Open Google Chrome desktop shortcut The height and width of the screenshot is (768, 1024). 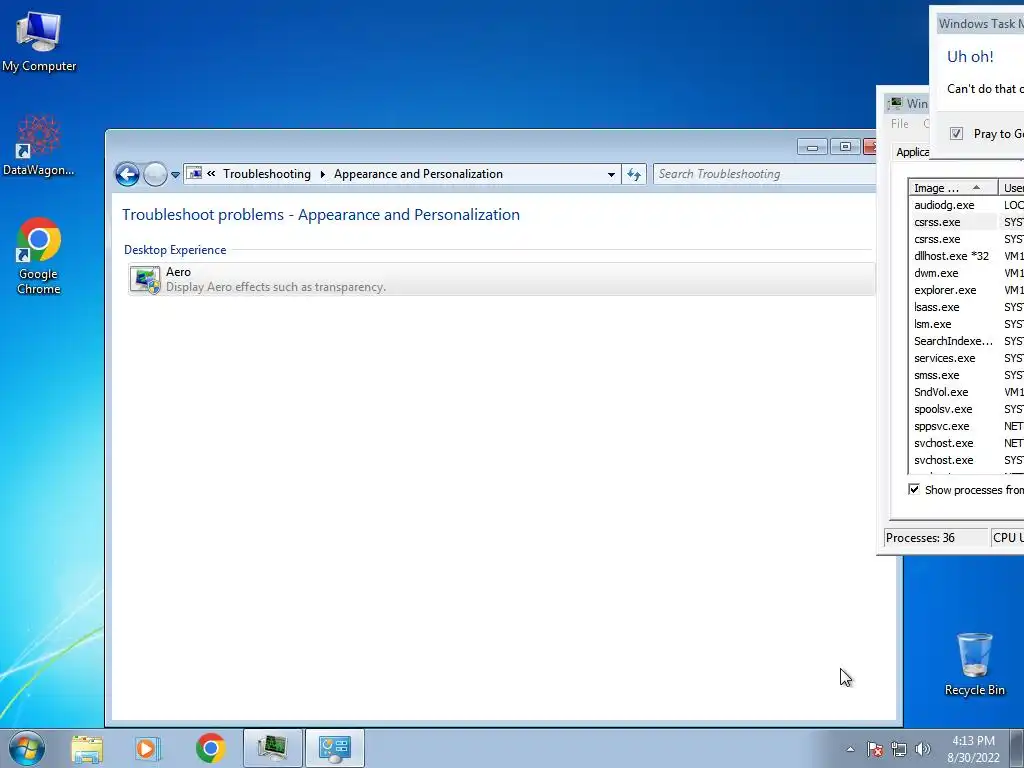click(39, 256)
